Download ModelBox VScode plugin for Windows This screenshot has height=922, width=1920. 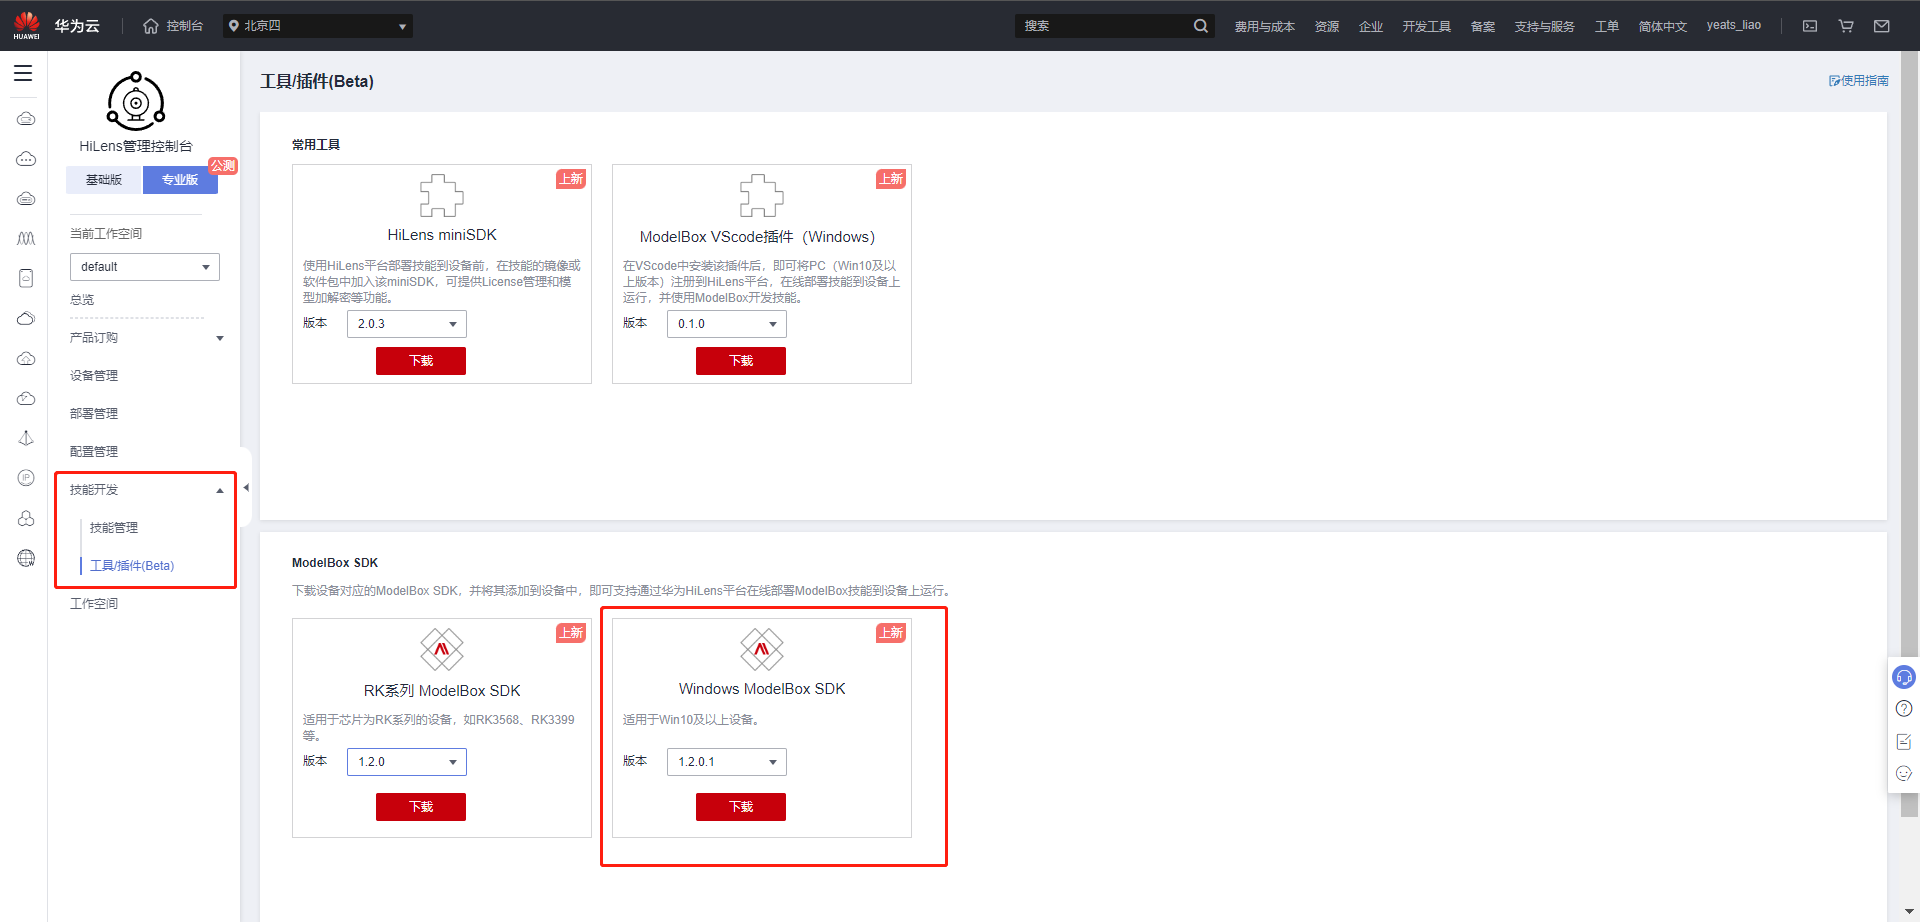741,361
